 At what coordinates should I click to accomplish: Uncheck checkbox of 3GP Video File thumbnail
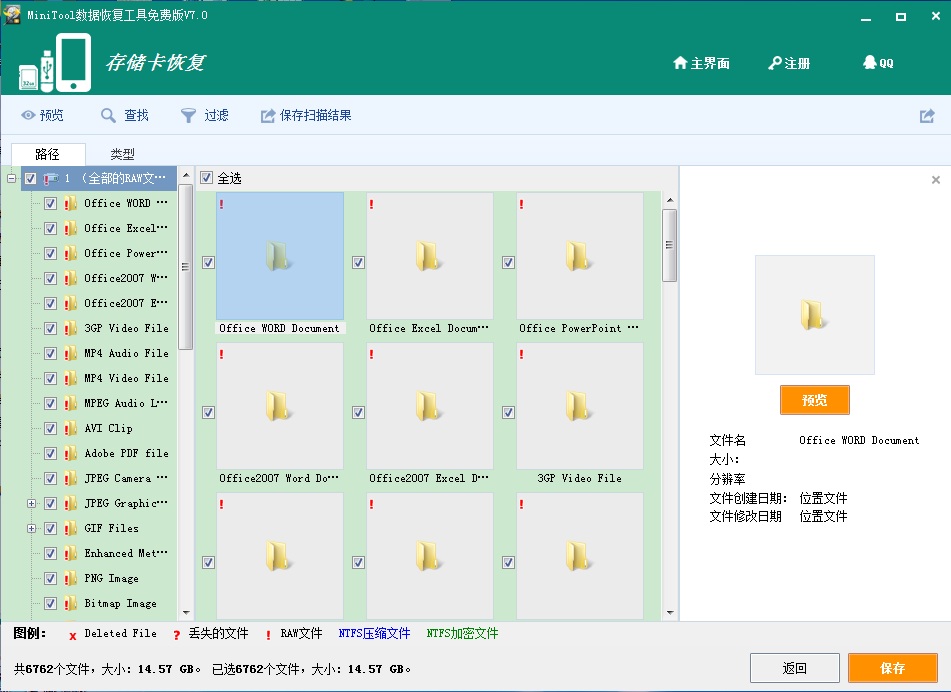pyautogui.click(x=508, y=412)
